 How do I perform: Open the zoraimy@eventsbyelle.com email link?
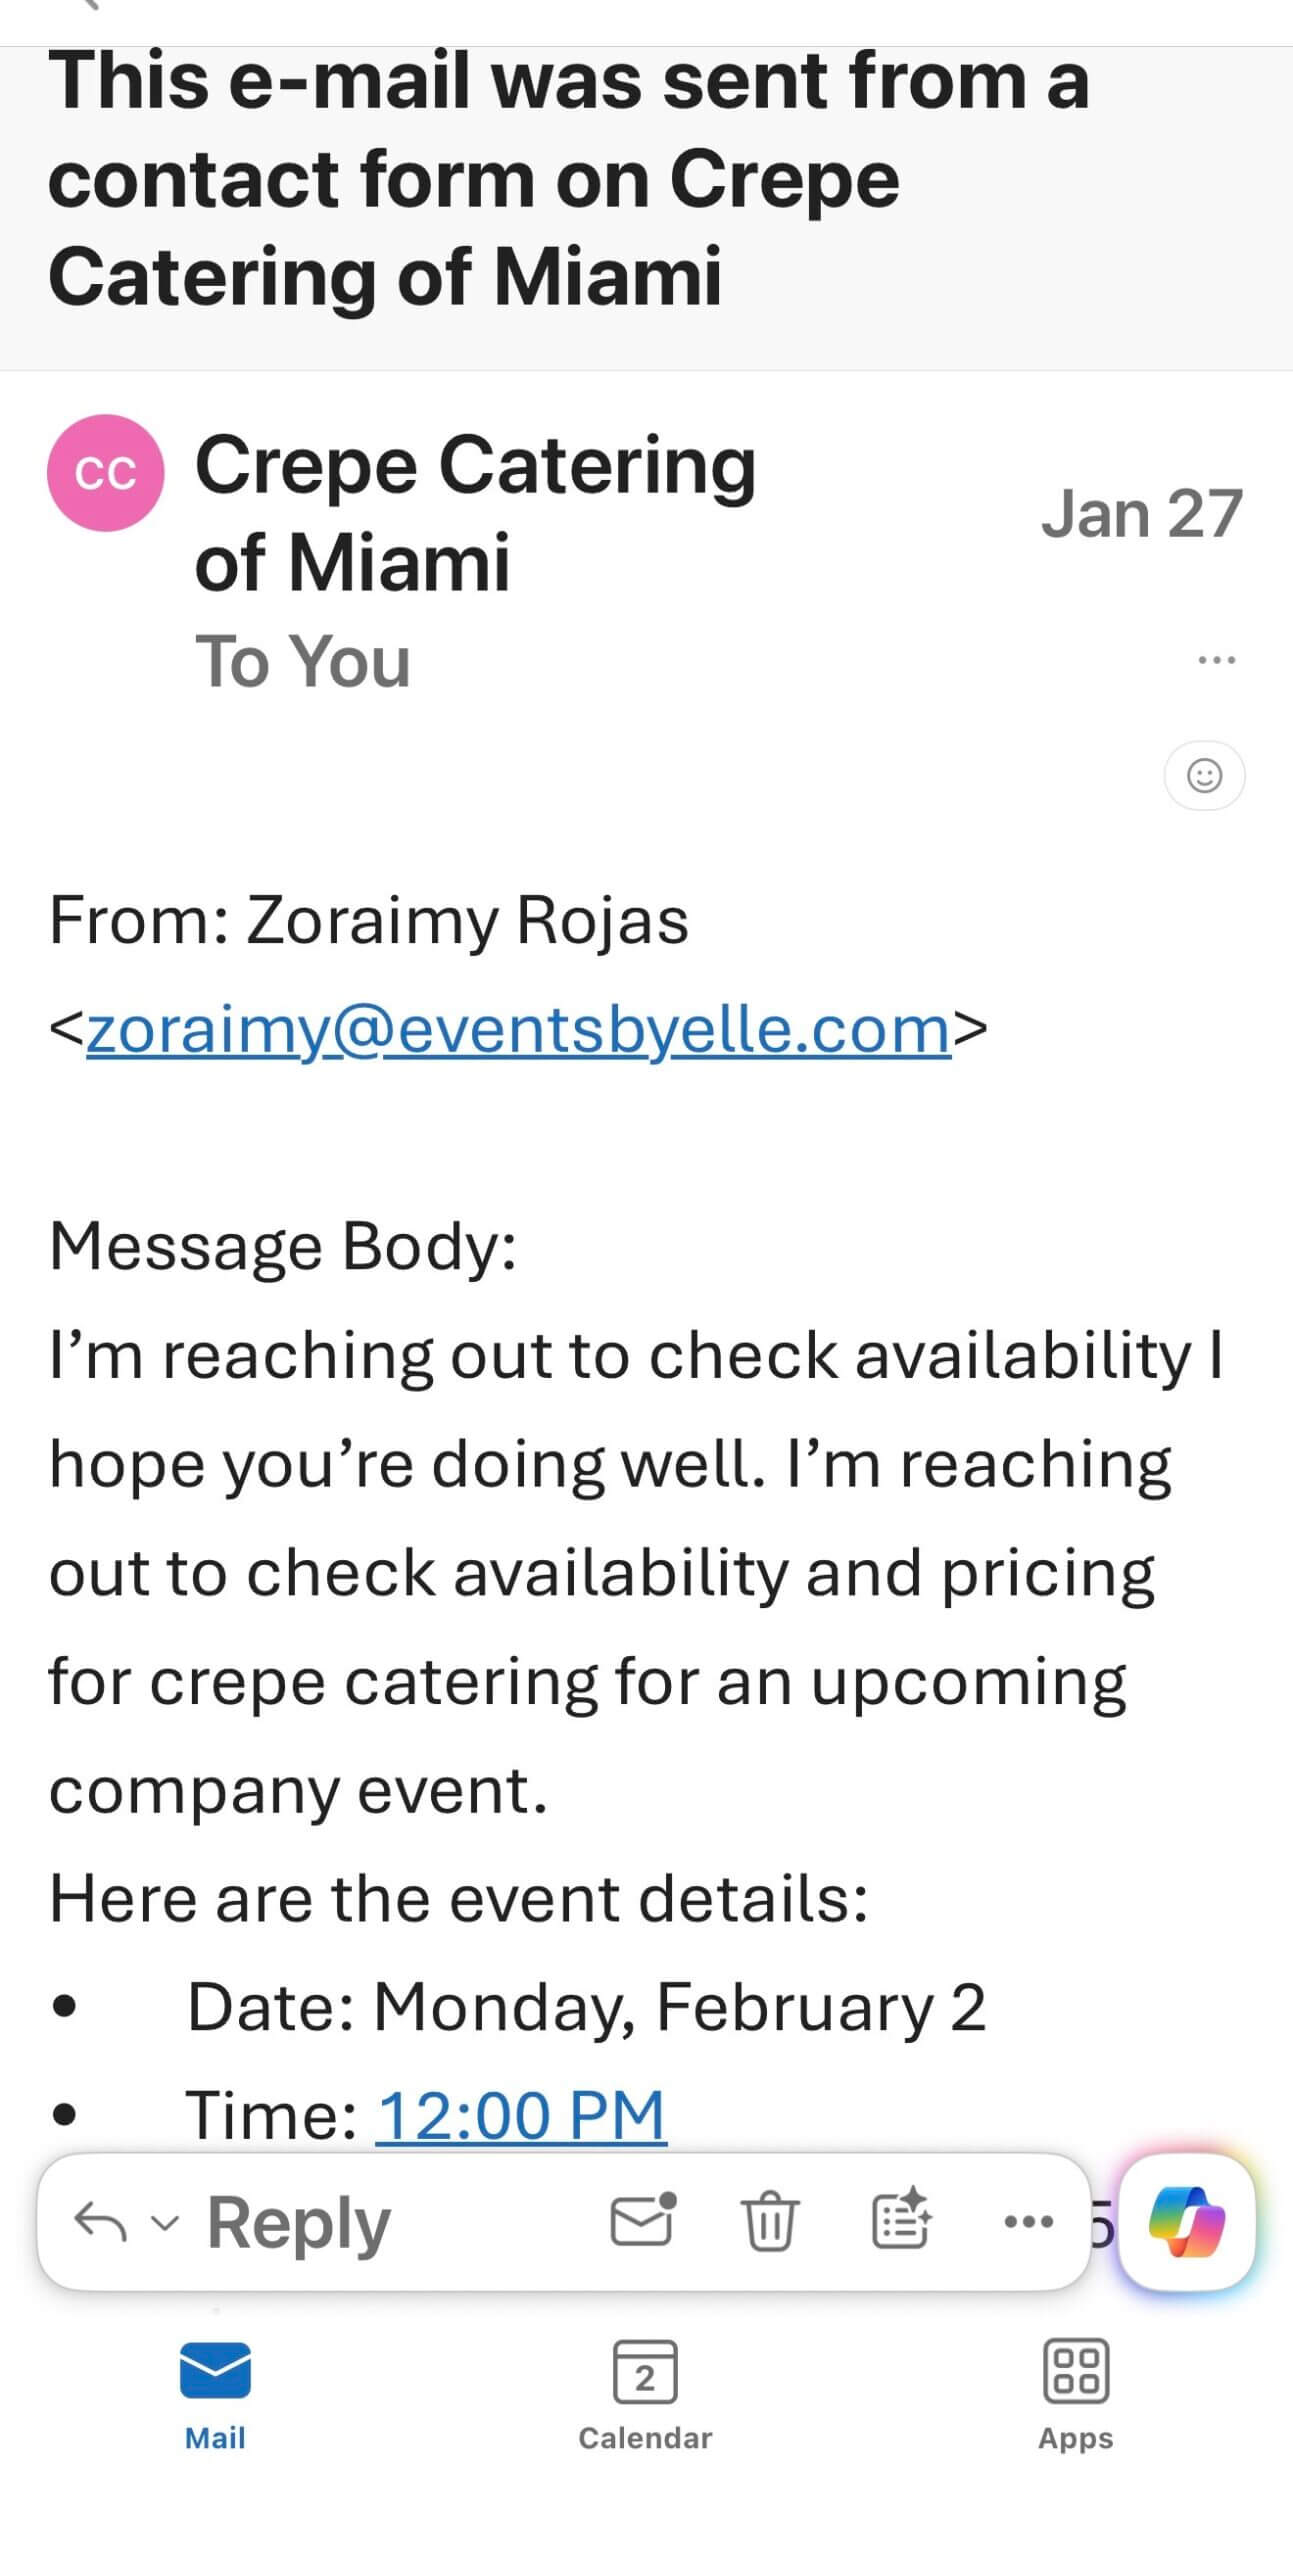[518, 1029]
